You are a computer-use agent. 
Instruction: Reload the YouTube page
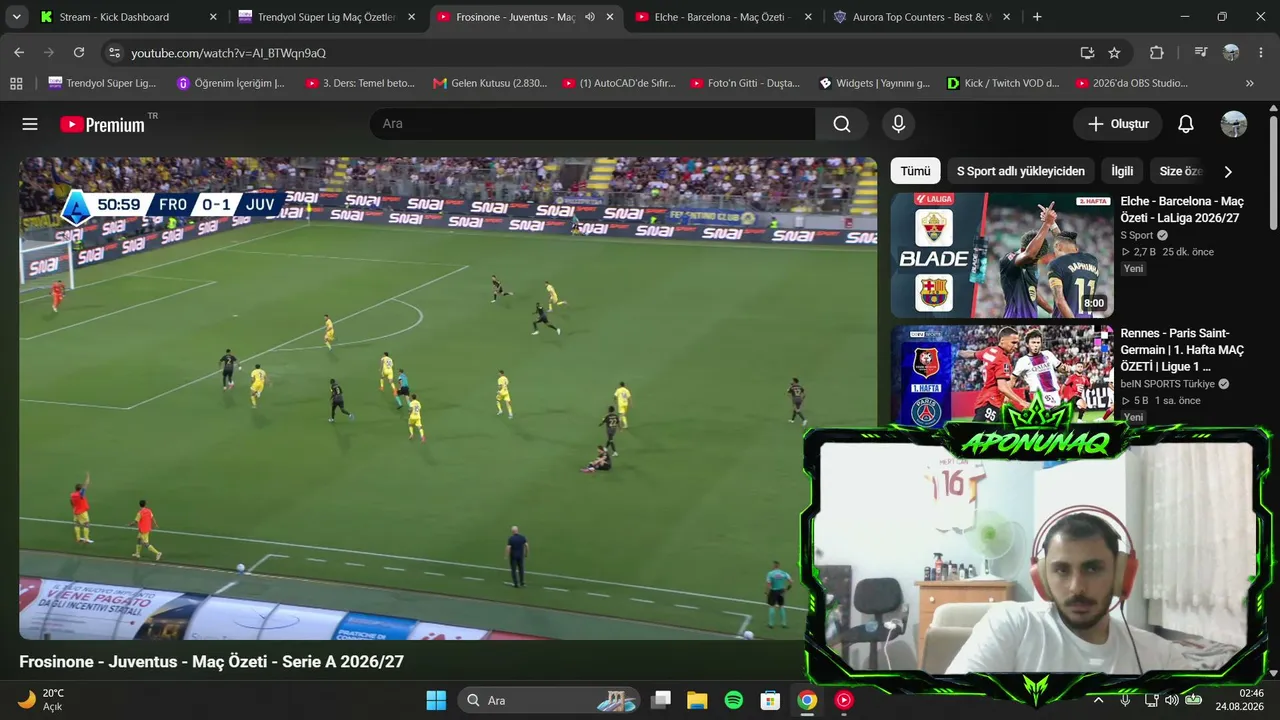click(x=79, y=52)
